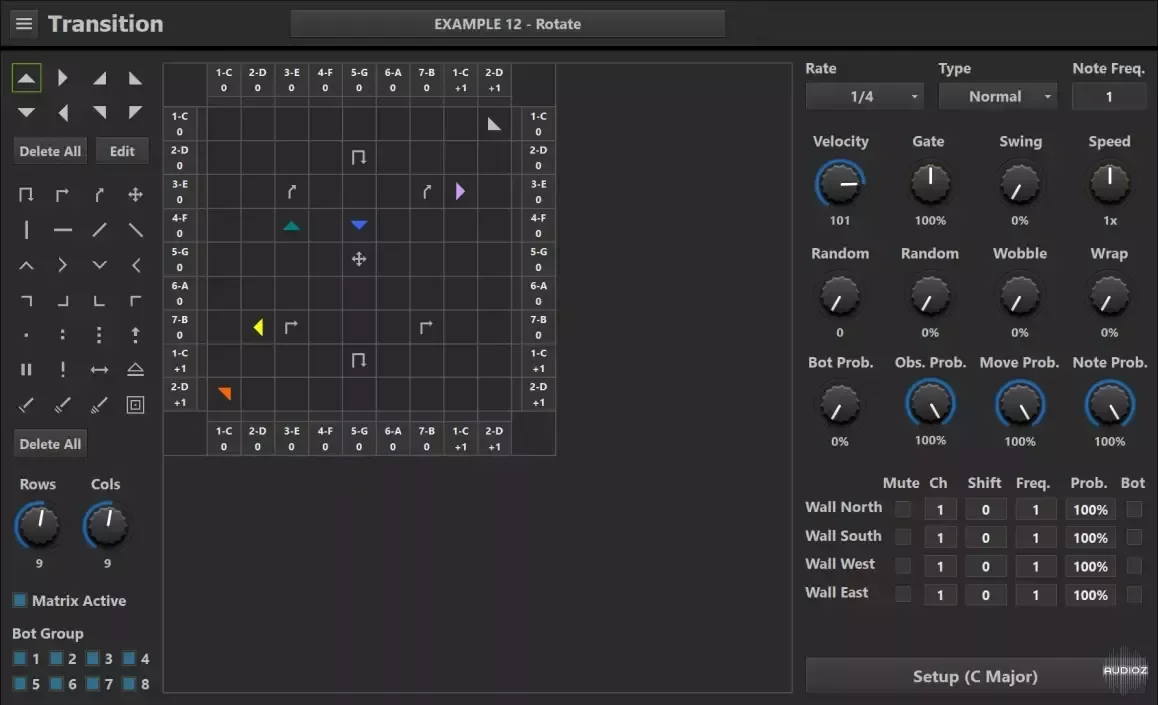1158x705 pixels.
Task: Toggle Bot Group 6 checkbox
Action: pos(56,684)
